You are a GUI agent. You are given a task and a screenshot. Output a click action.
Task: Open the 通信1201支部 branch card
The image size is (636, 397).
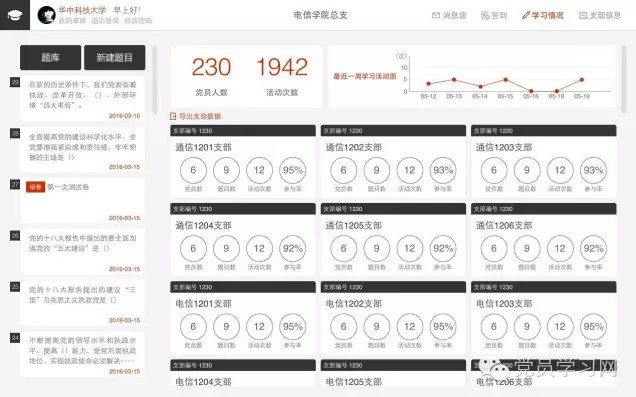point(243,161)
